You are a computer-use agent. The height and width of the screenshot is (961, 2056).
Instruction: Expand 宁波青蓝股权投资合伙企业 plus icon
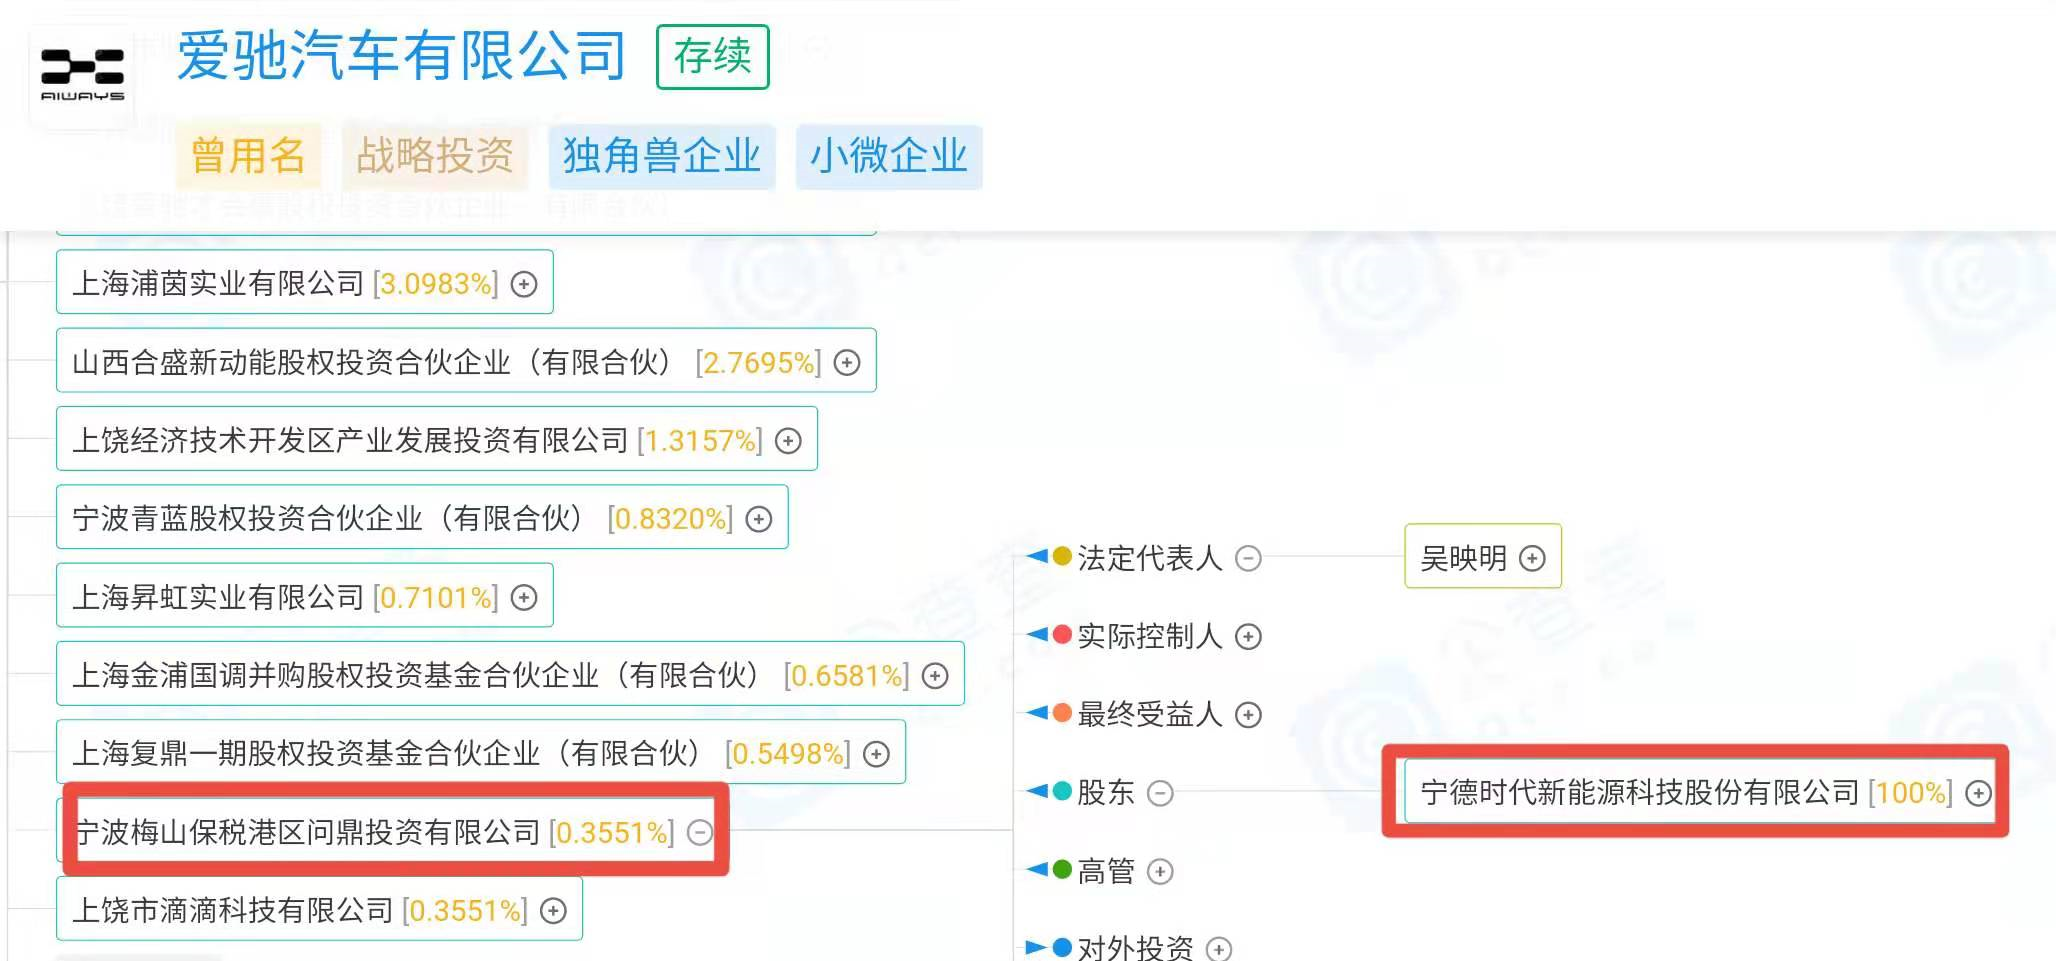coord(759,519)
